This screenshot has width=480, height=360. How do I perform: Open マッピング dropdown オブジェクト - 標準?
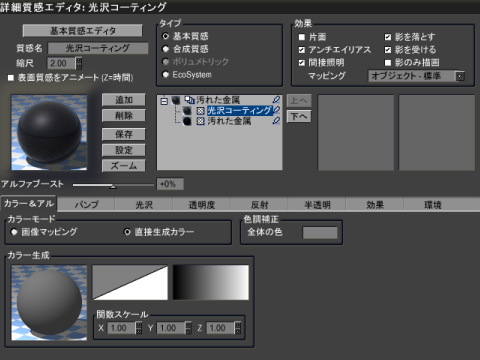click(x=417, y=76)
